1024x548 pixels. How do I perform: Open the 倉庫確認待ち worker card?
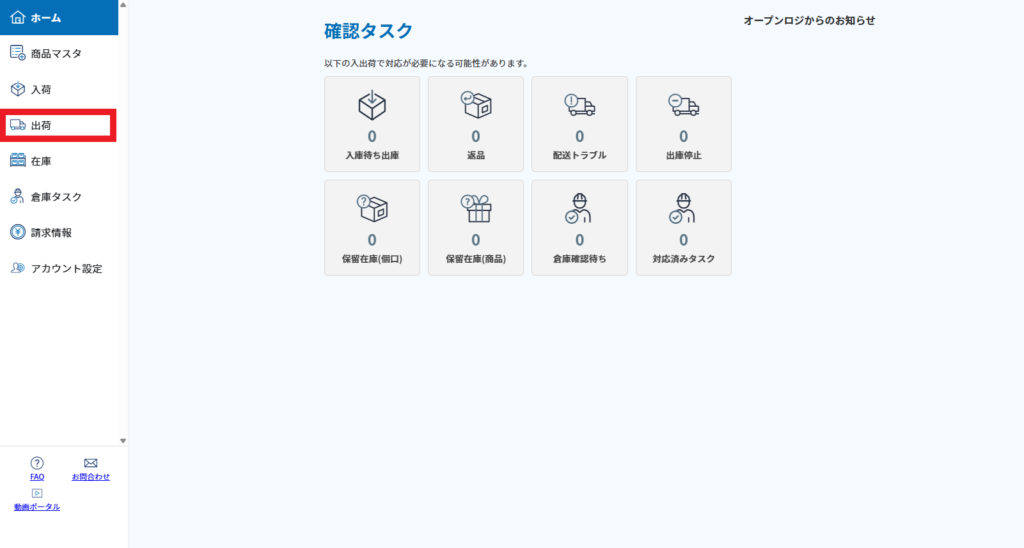579,227
